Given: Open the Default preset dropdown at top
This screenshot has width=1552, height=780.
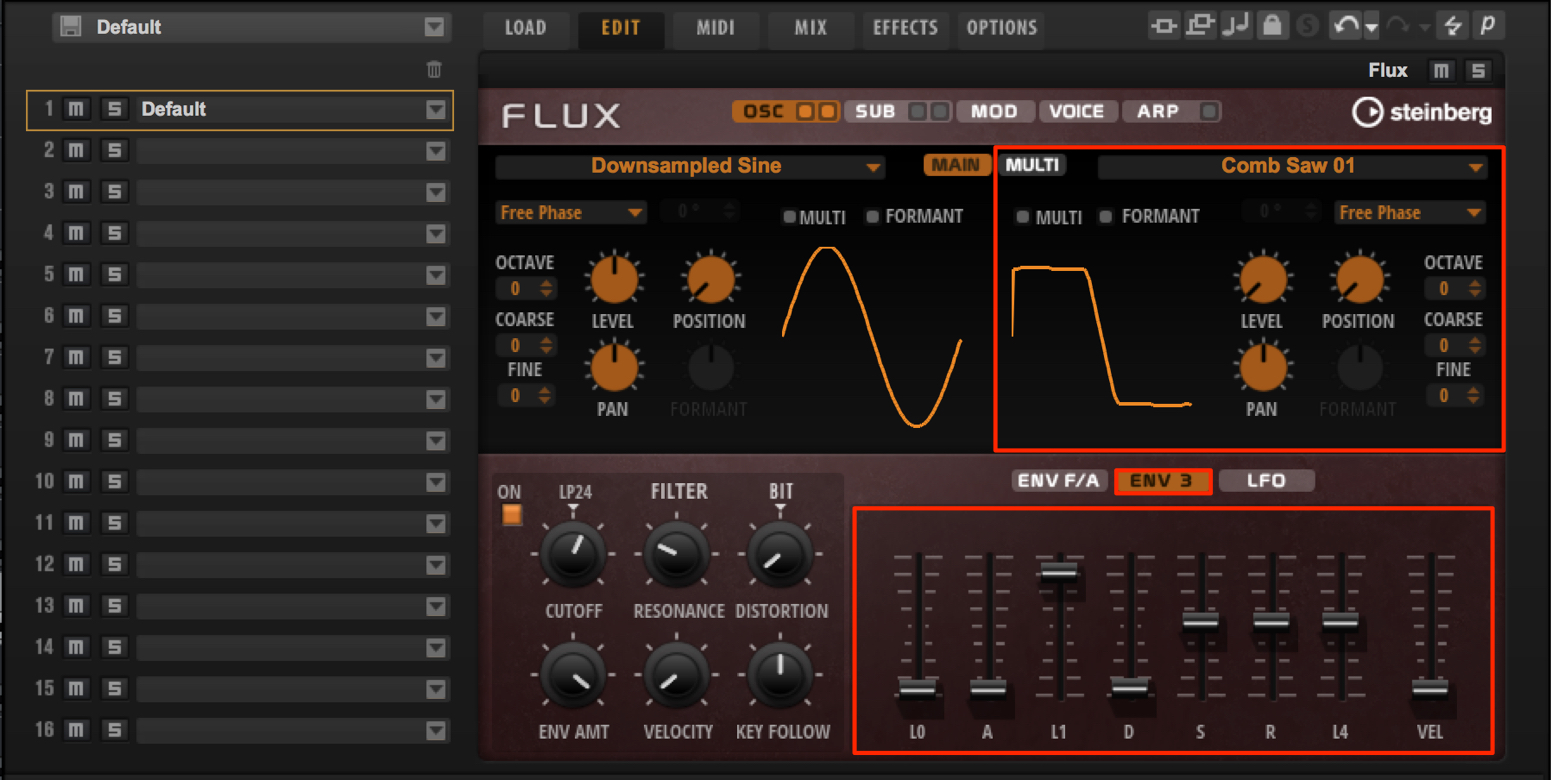Looking at the screenshot, I should [434, 27].
